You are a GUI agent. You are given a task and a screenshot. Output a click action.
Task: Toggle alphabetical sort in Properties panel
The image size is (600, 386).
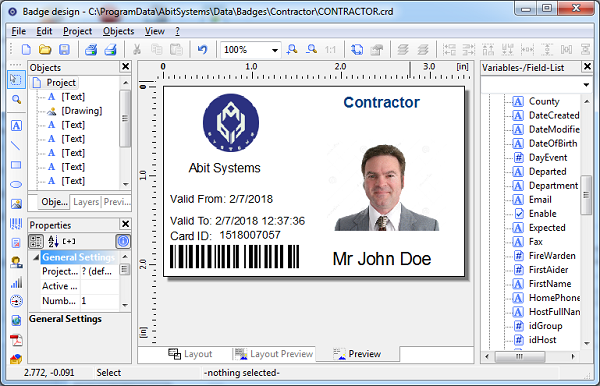pos(53,241)
